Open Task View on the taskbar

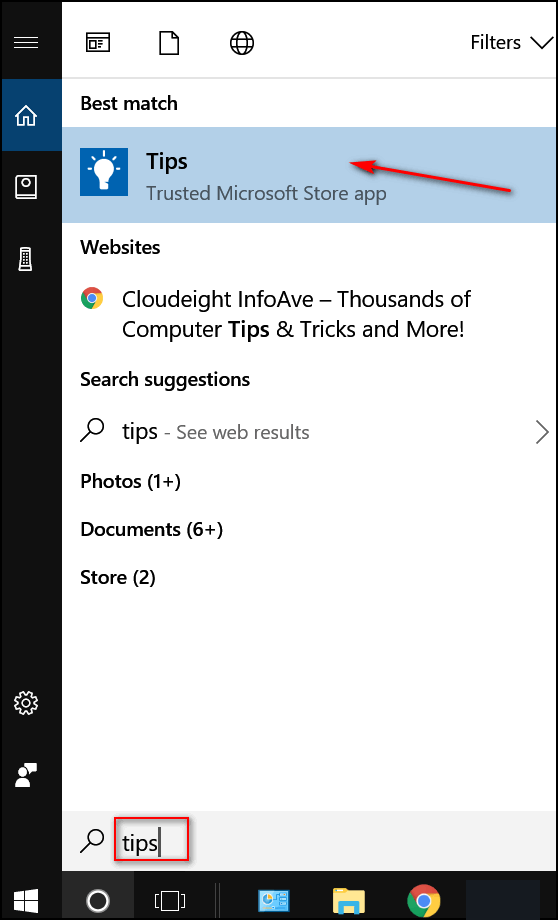click(170, 900)
